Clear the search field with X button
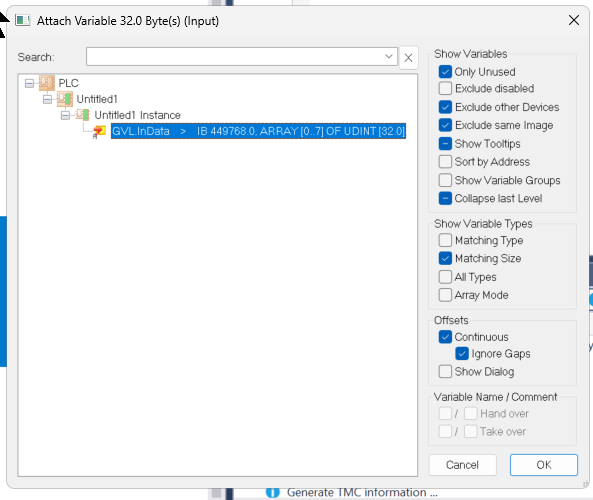593x500 pixels. click(408, 57)
